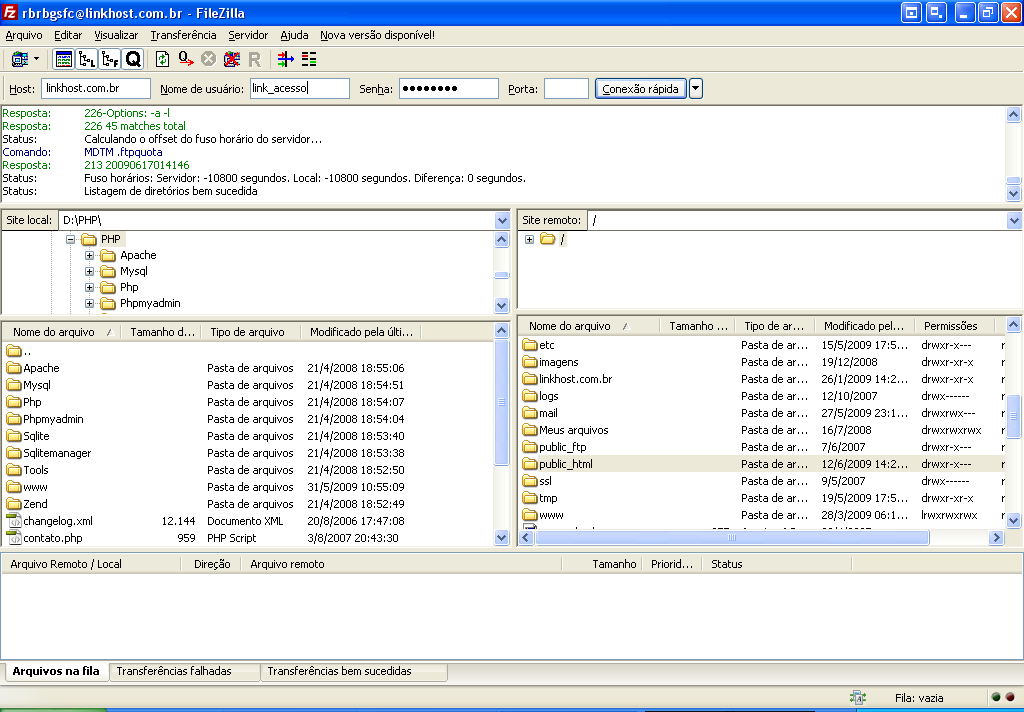Open the Editar menu
This screenshot has height=712, width=1024.
[x=68, y=35]
